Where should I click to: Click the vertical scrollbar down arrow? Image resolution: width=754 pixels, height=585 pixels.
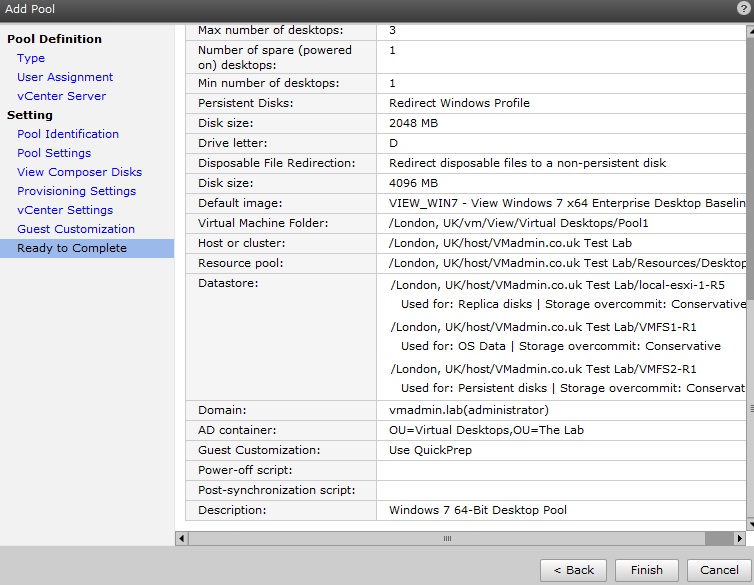tap(751, 524)
